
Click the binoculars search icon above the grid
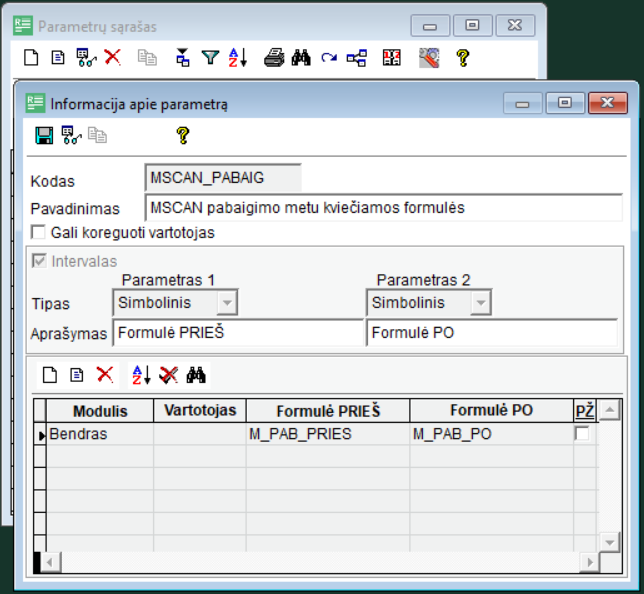[196, 375]
